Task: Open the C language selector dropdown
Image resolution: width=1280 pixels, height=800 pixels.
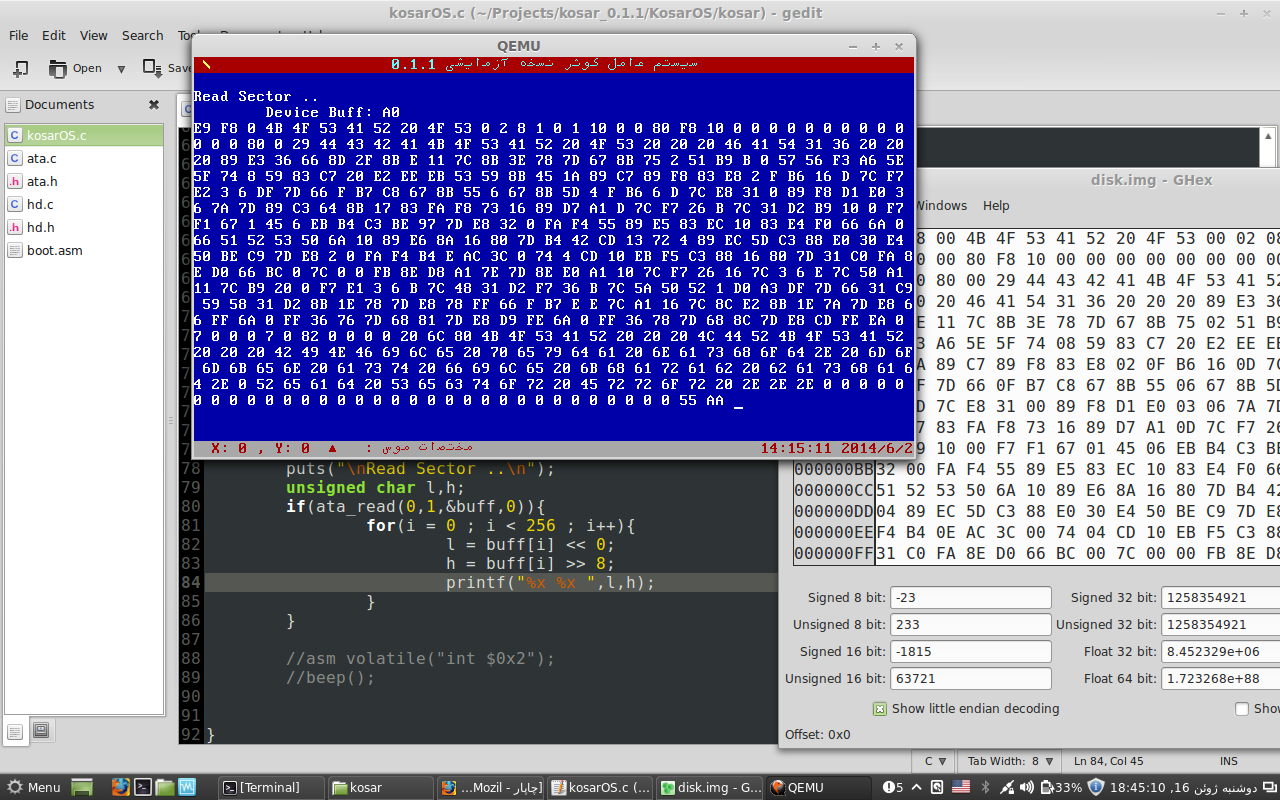Action: (x=935, y=761)
